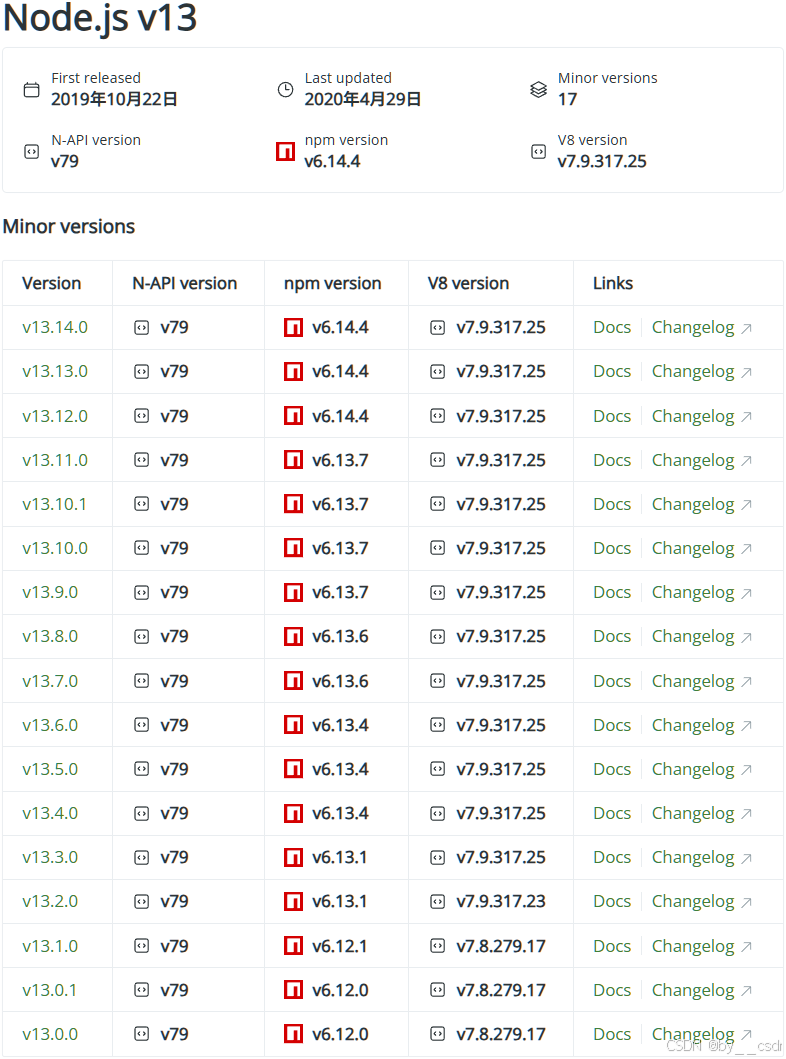786x1059 pixels.
Task: Click the clock icon beside Last updated
Action: tap(286, 89)
